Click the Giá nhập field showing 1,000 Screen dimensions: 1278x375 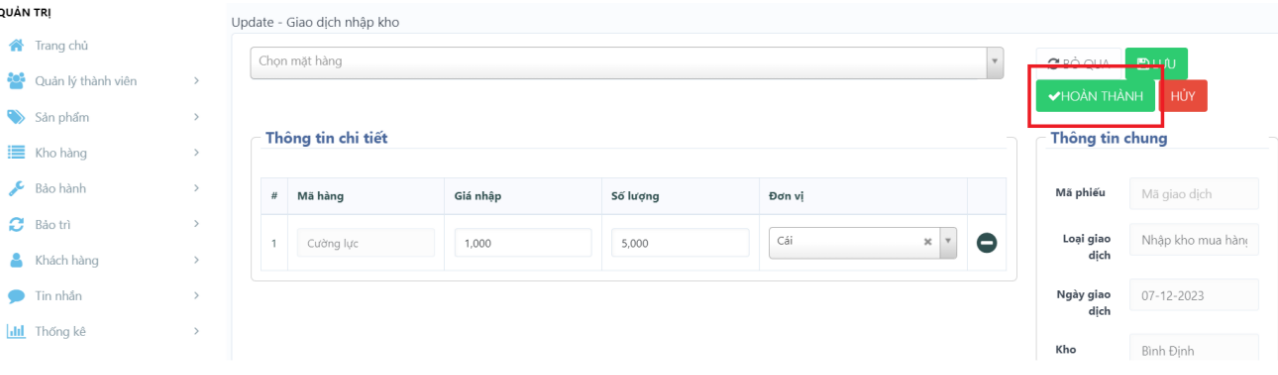coord(522,243)
